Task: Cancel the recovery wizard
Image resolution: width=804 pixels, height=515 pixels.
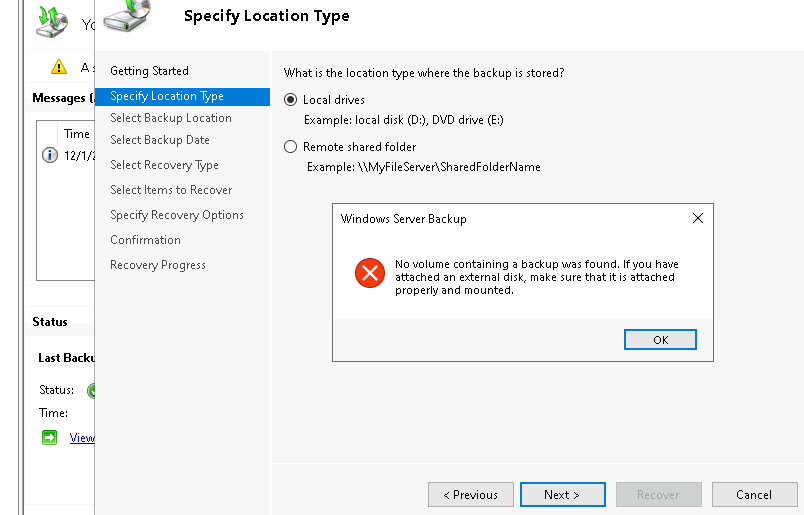Action: coord(754,494)
